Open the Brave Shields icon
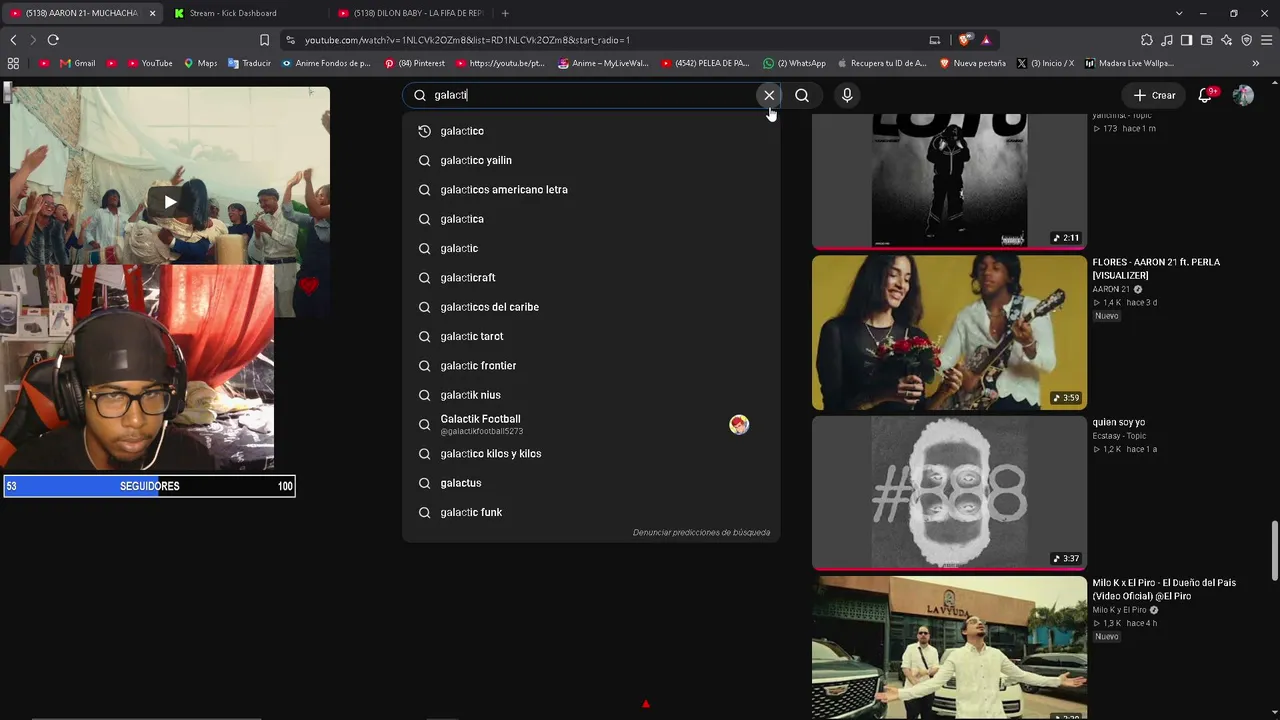 click(964, 40)
